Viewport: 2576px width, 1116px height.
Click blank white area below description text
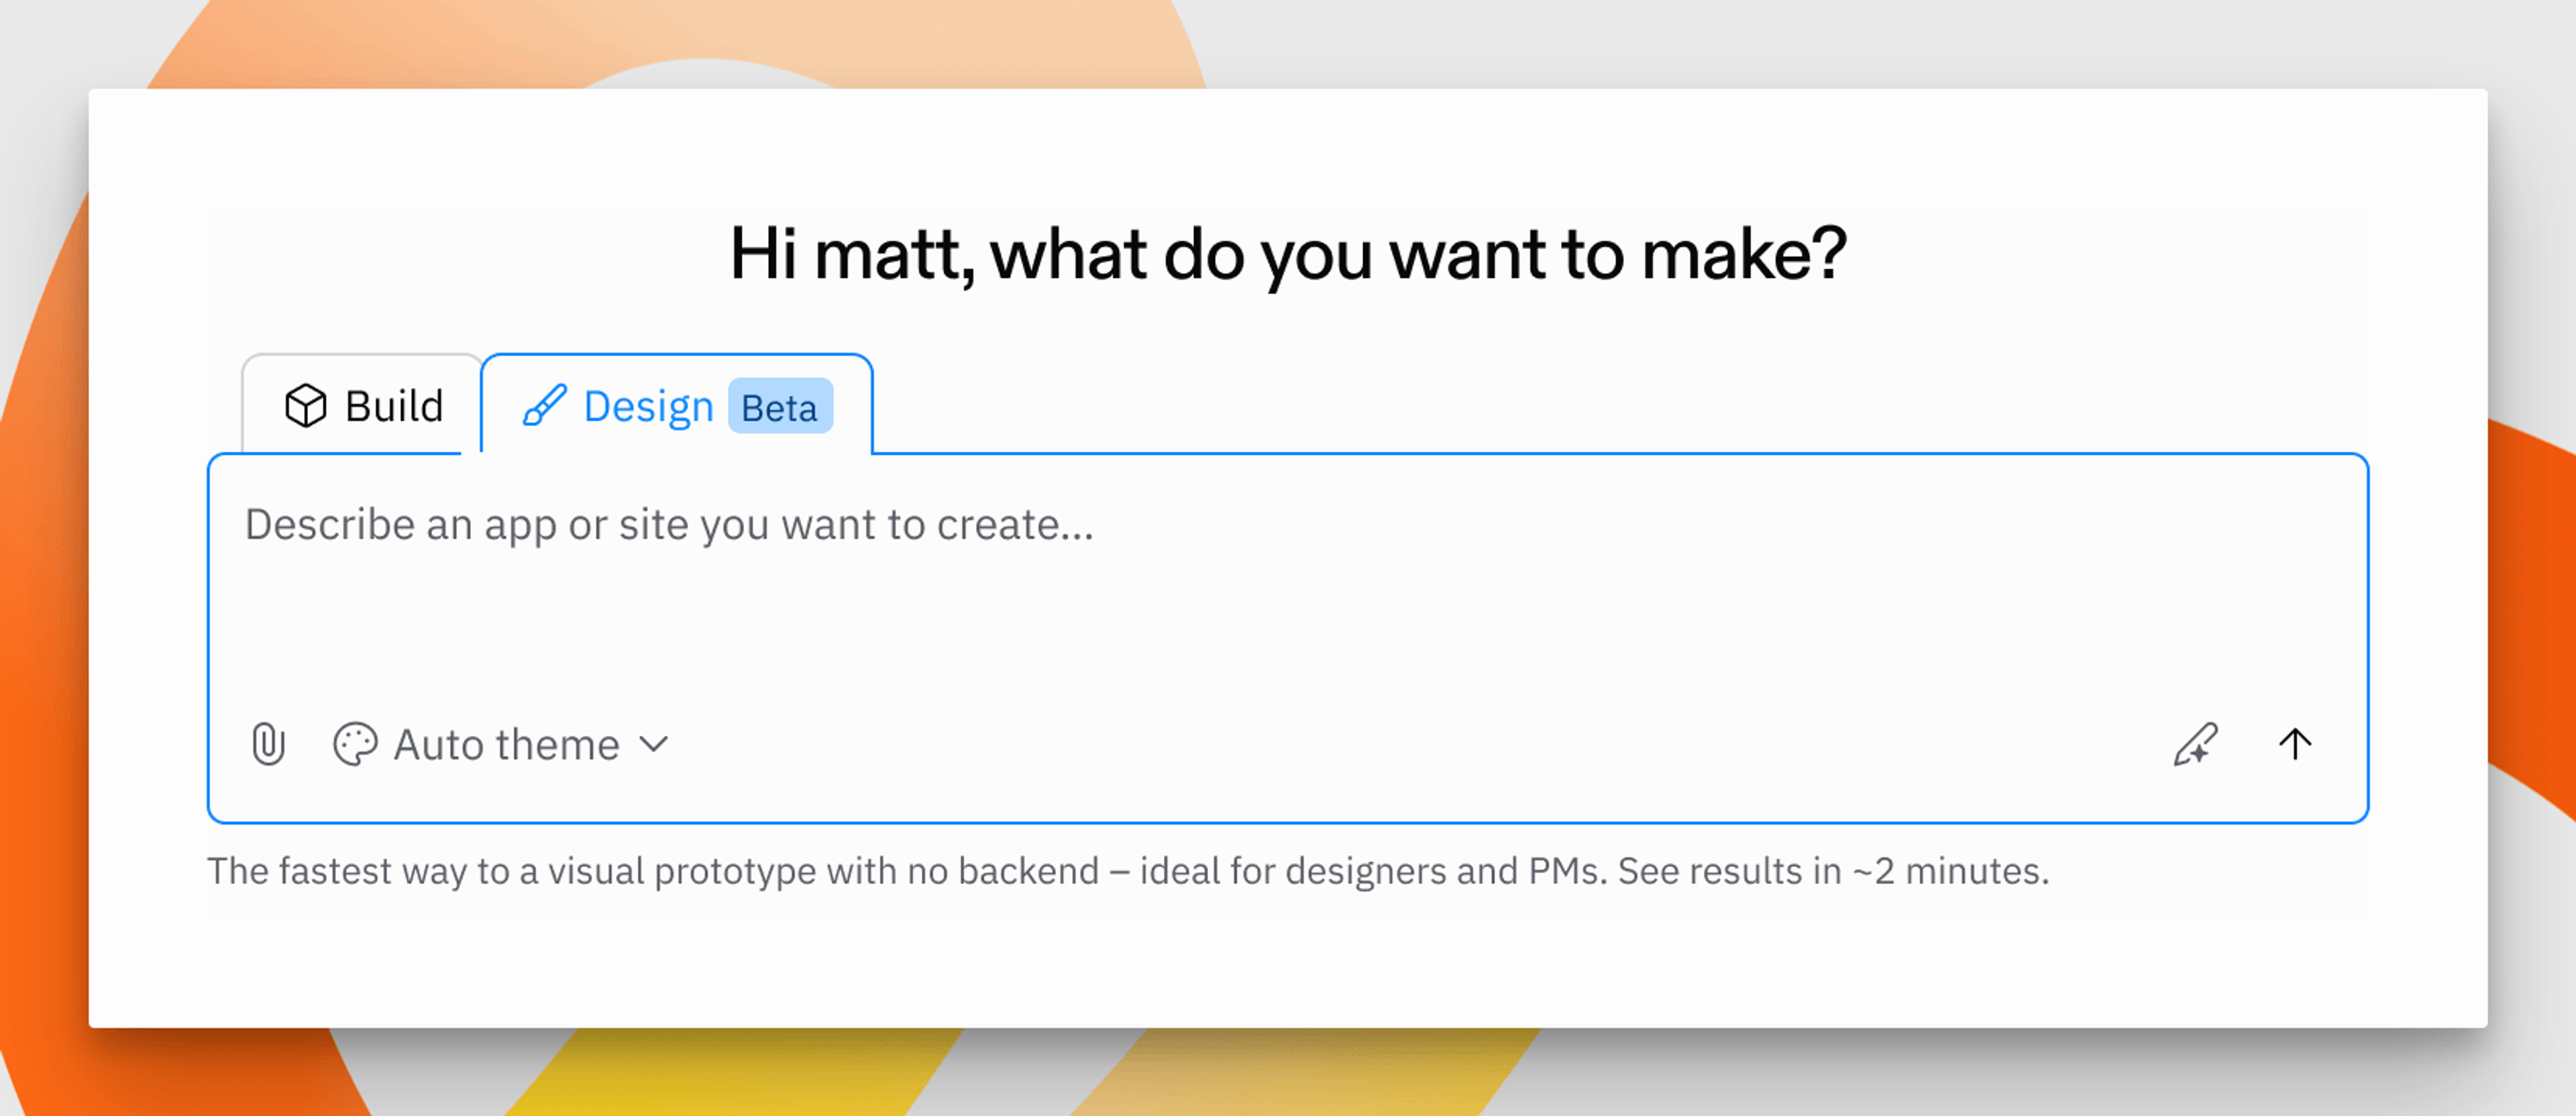point(1287,970)
